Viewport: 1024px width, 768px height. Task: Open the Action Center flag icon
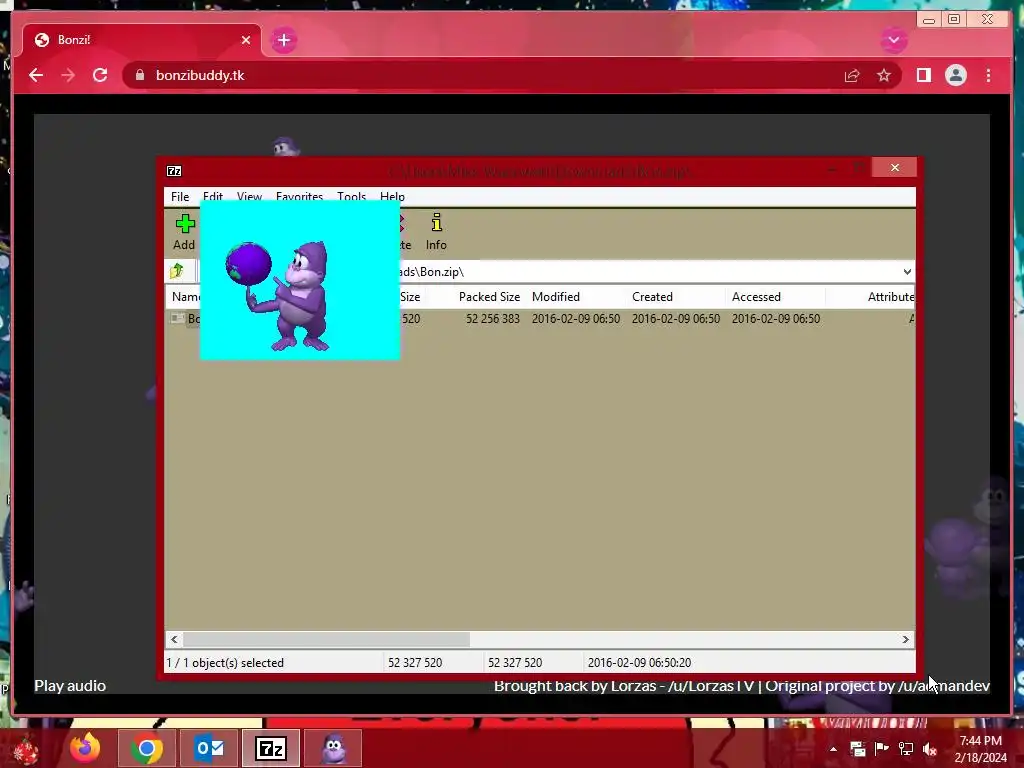(882, 749)
